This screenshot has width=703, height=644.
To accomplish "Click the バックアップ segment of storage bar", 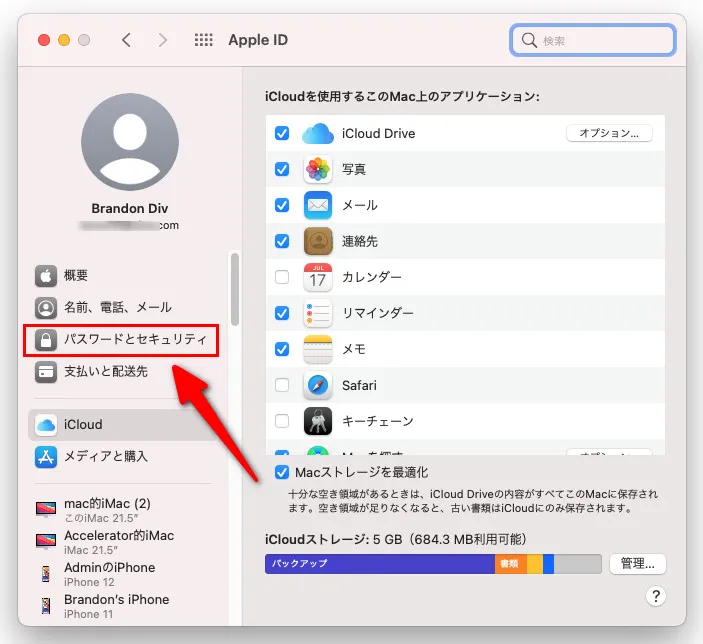I will pyautogui.click(x=380, y=564).
